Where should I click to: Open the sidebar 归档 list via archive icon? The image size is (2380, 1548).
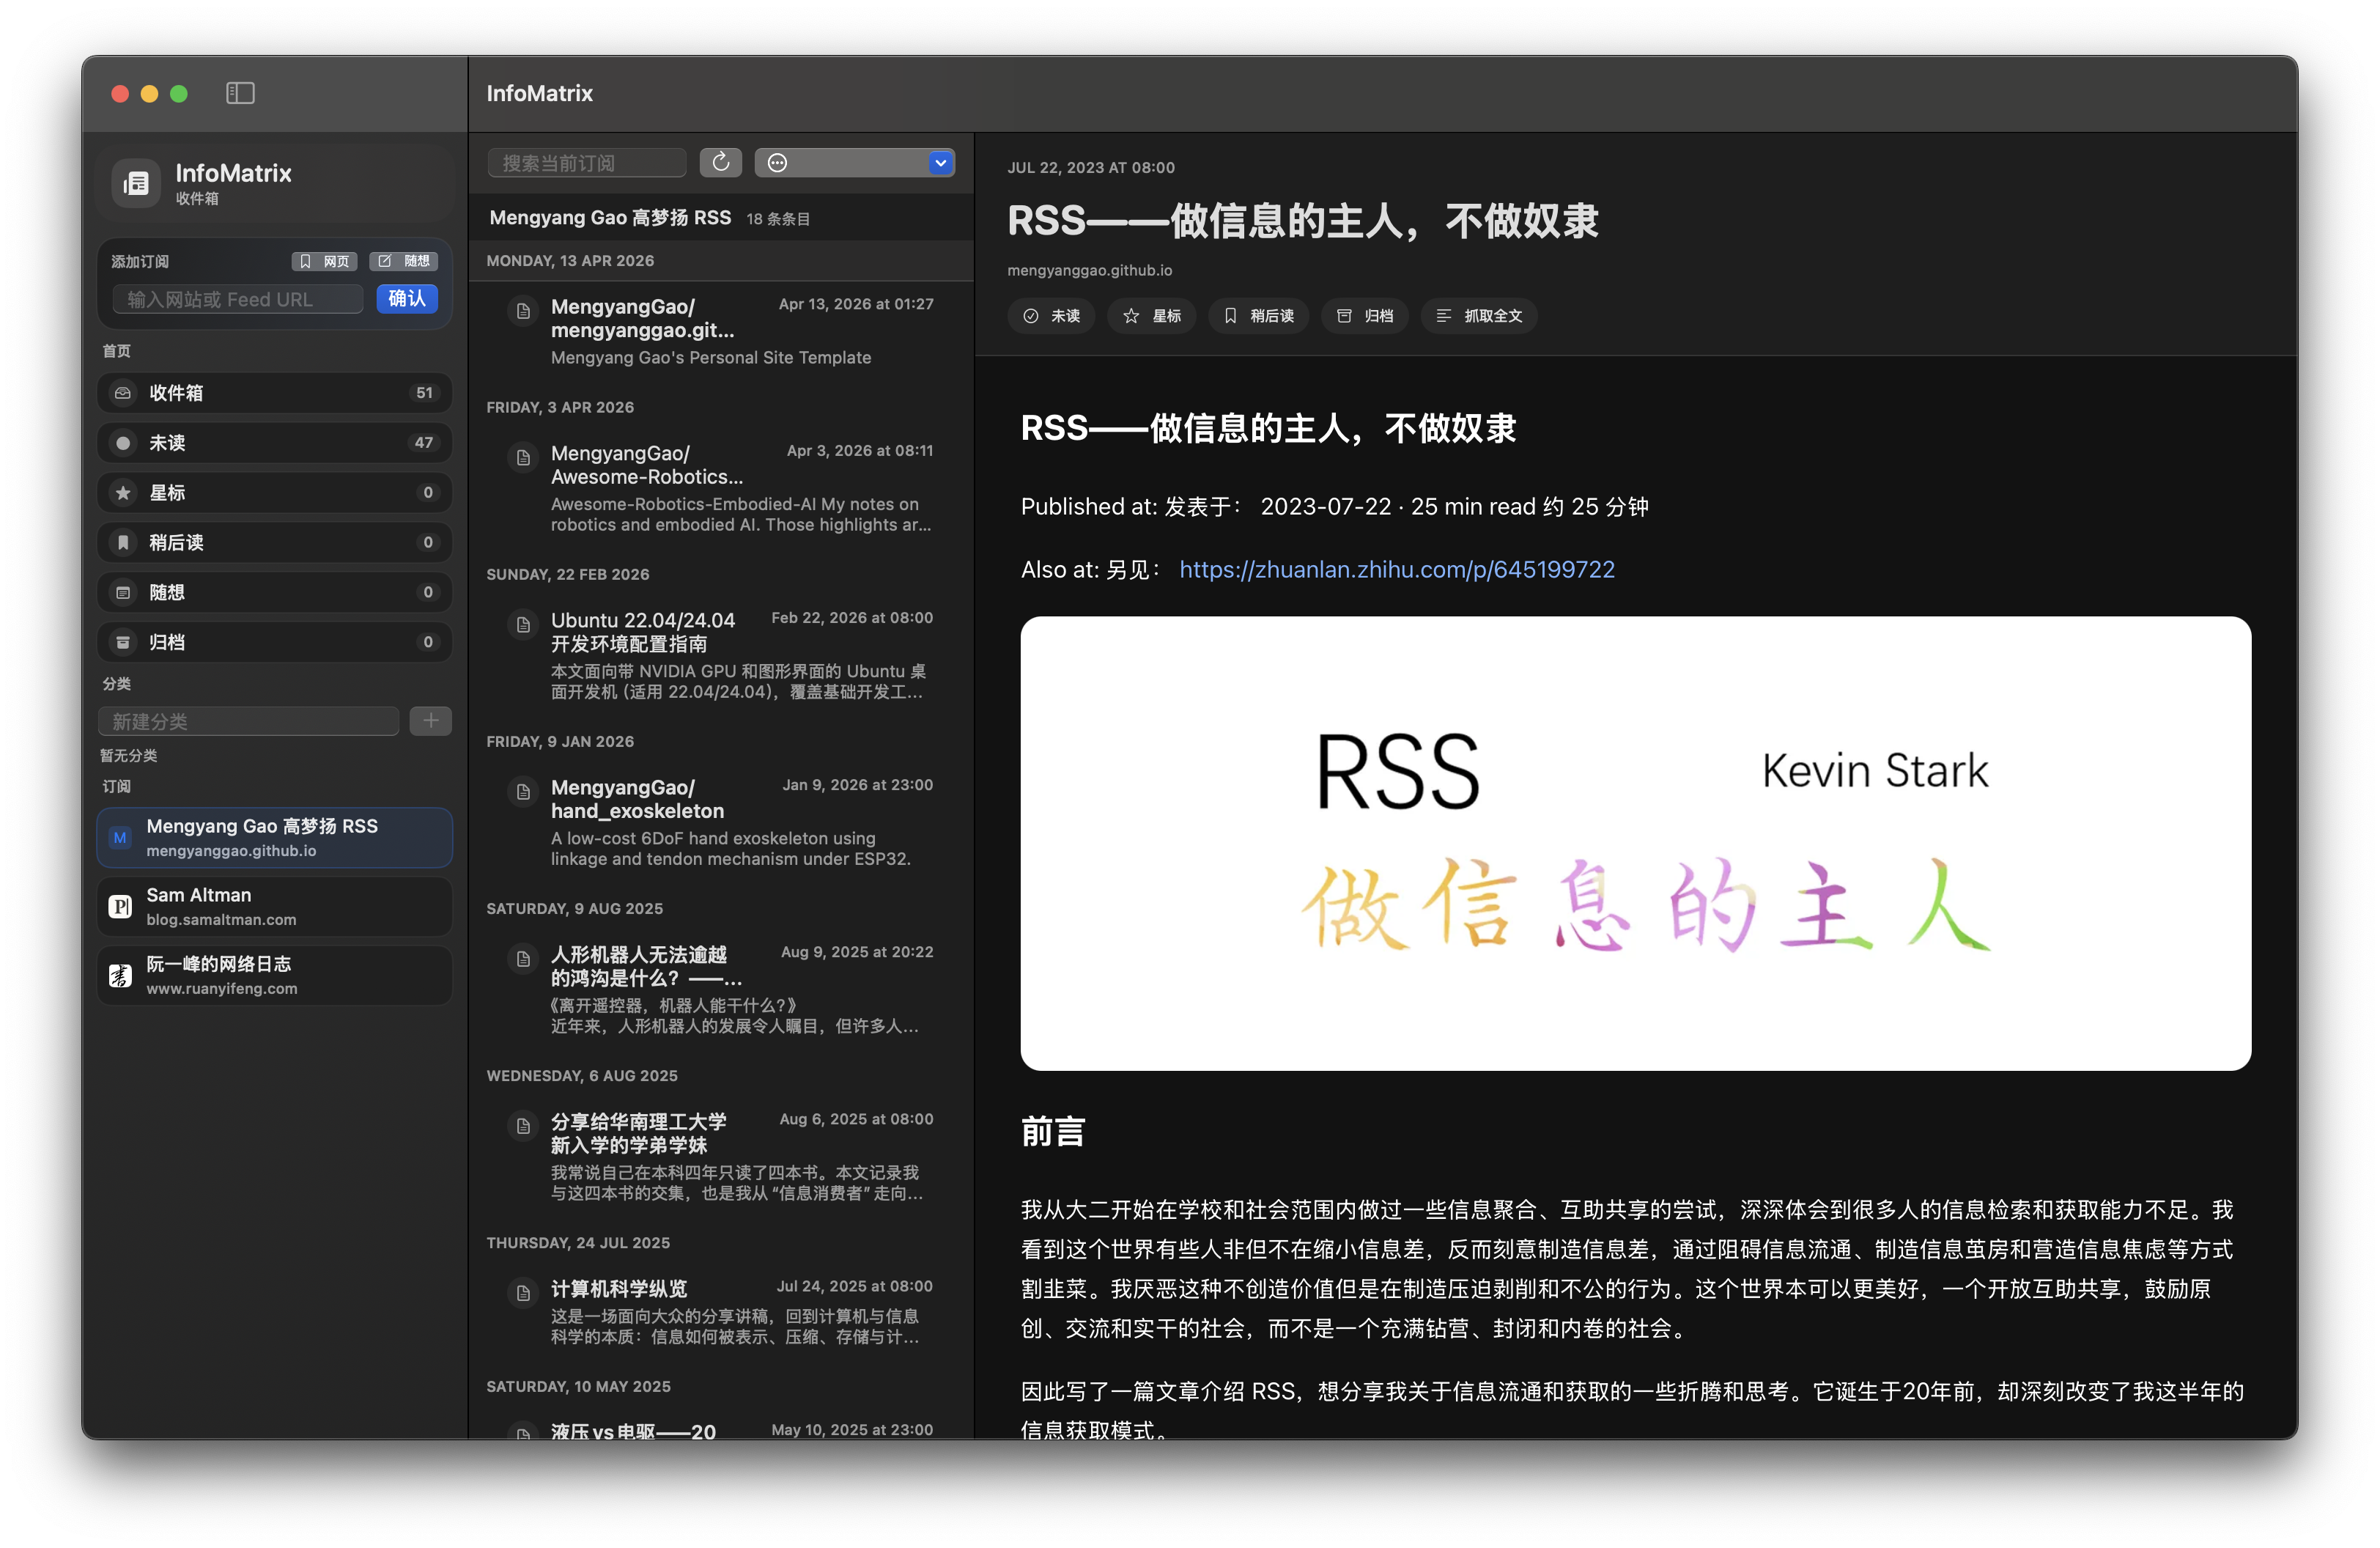[x=123, y=642]
